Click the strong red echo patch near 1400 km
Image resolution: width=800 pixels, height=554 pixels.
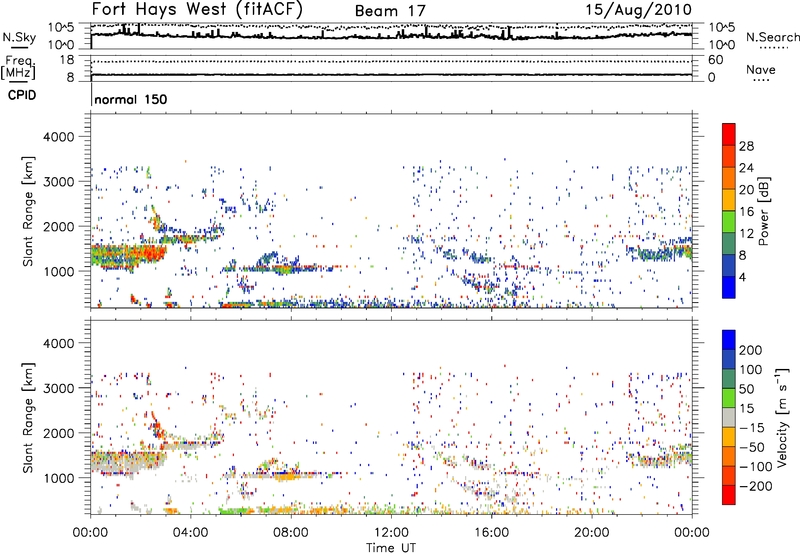pyautogui.click(x=148, y=252)
